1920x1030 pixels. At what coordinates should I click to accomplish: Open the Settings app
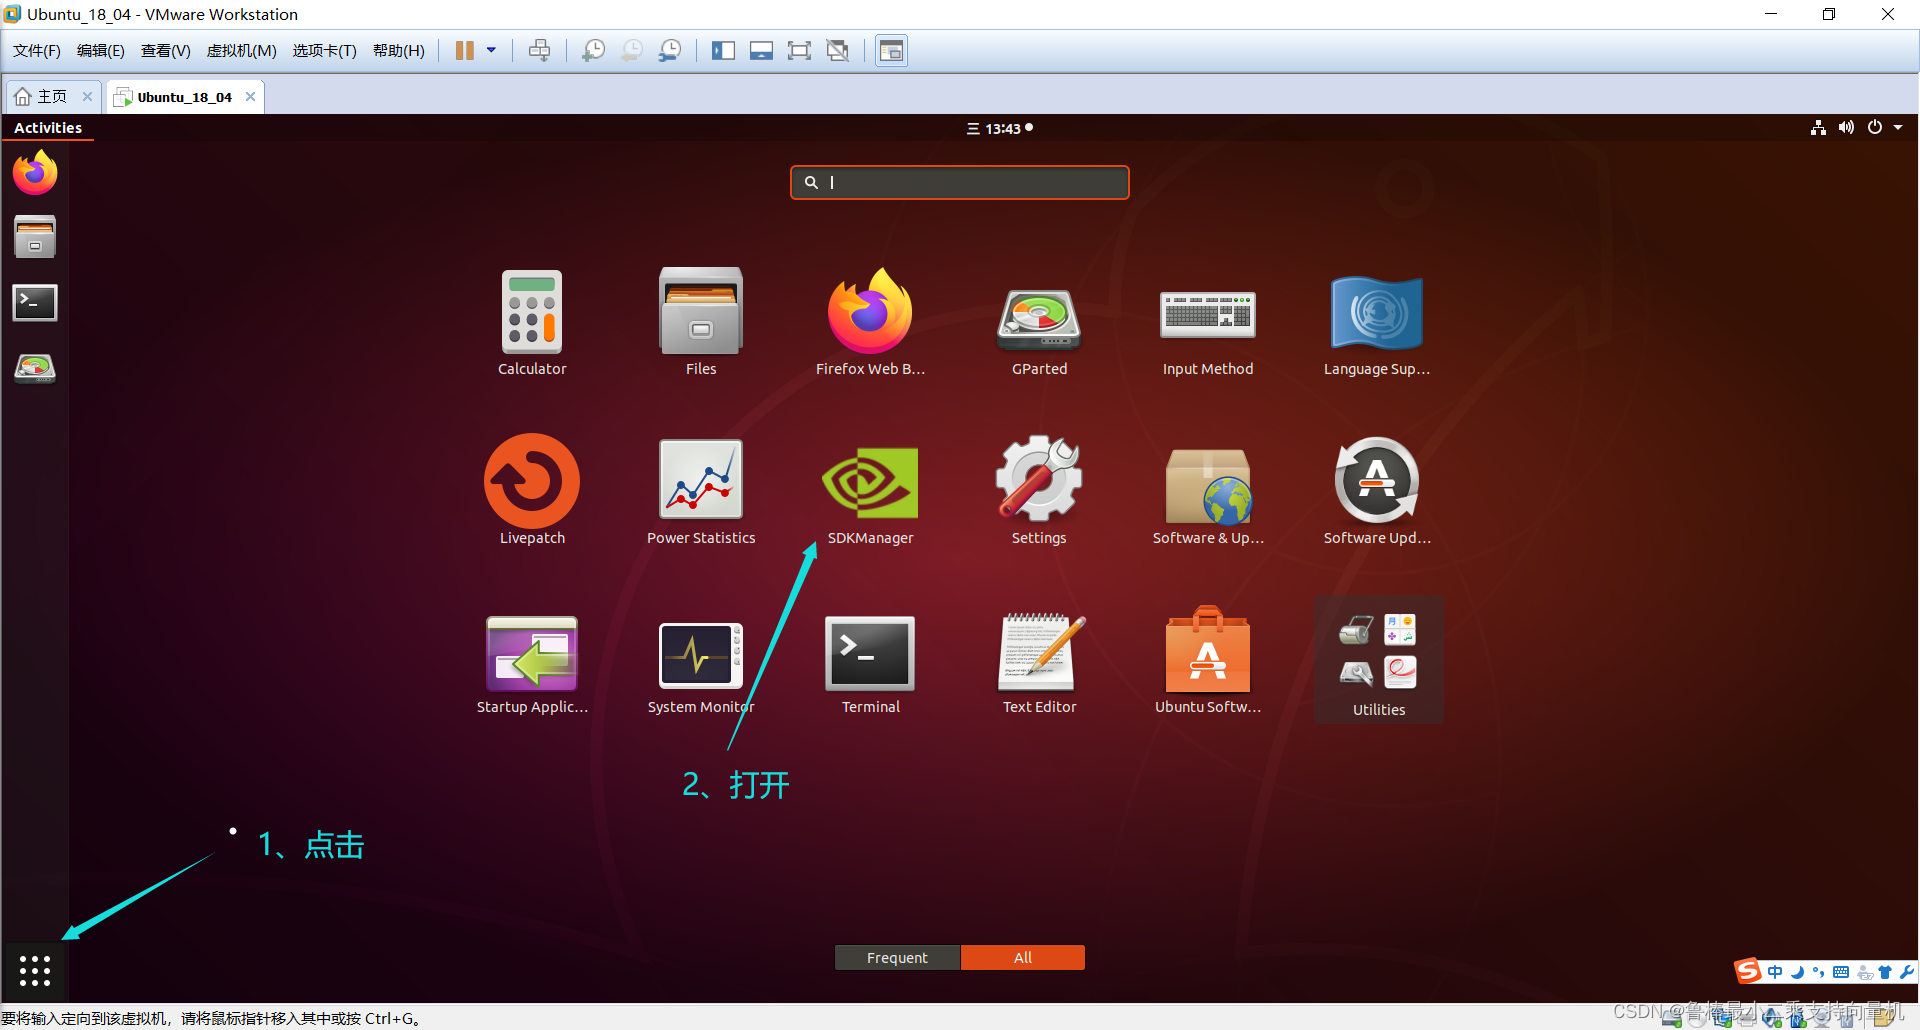[x=1039, y=491]
